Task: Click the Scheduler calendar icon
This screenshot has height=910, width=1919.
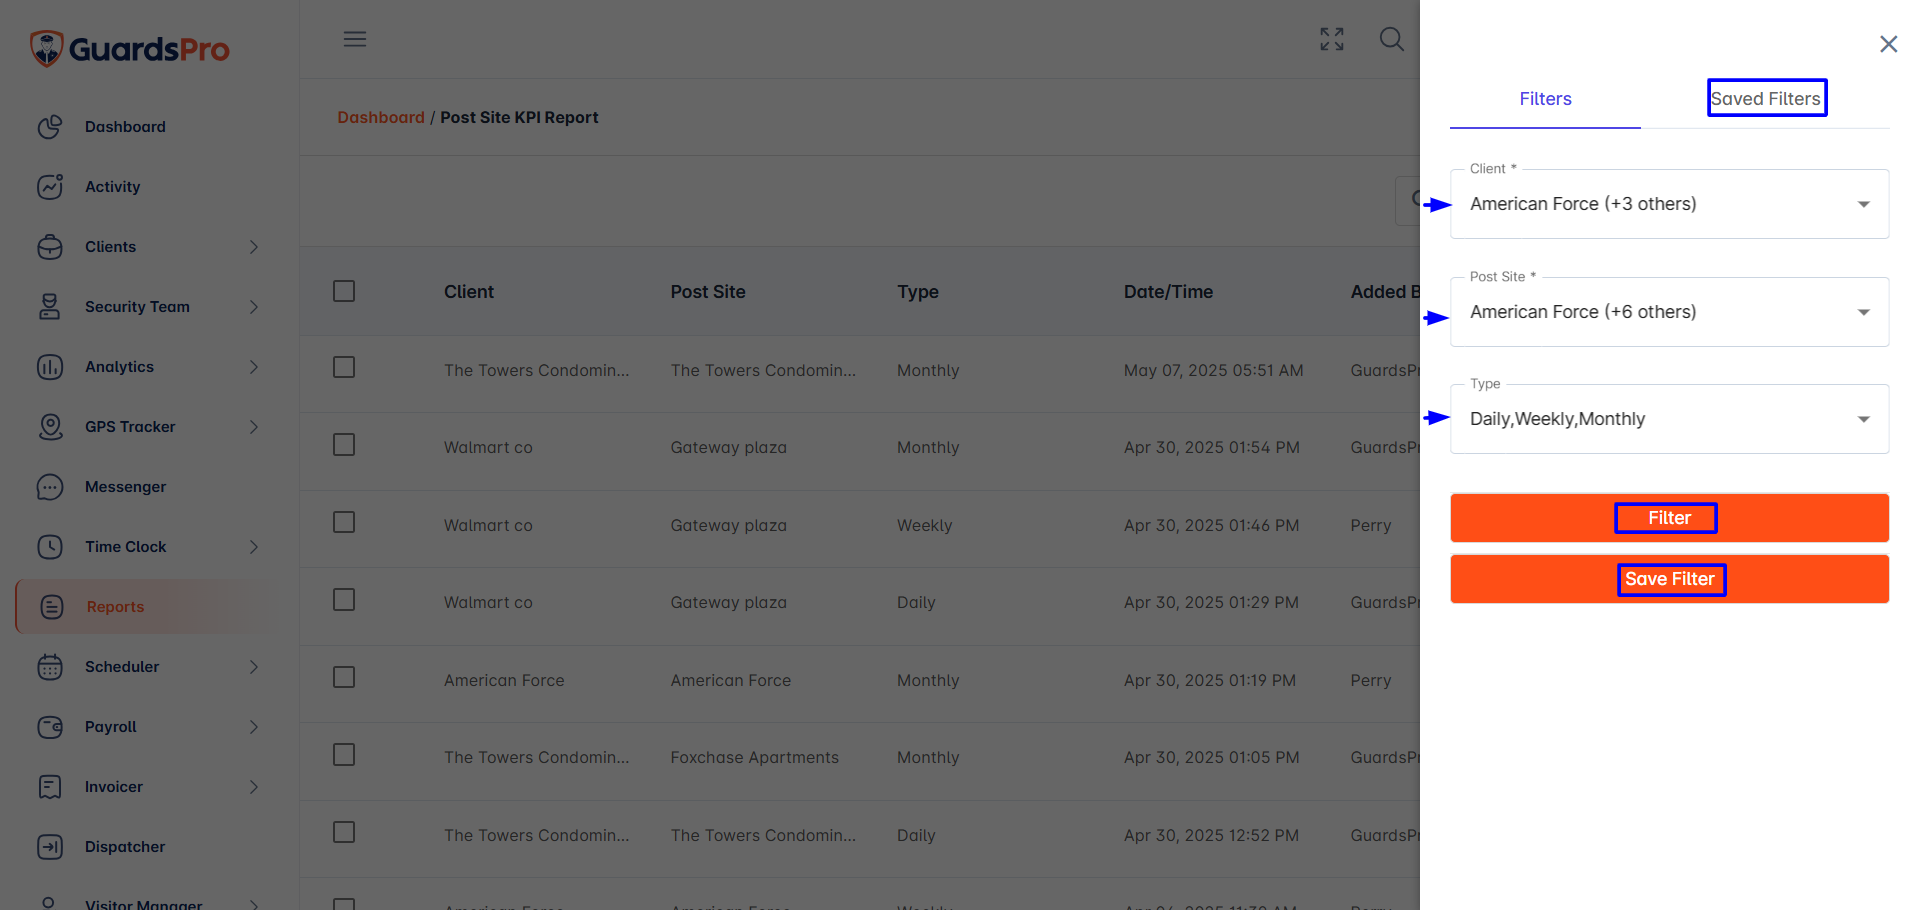Action: click(50, 667)
